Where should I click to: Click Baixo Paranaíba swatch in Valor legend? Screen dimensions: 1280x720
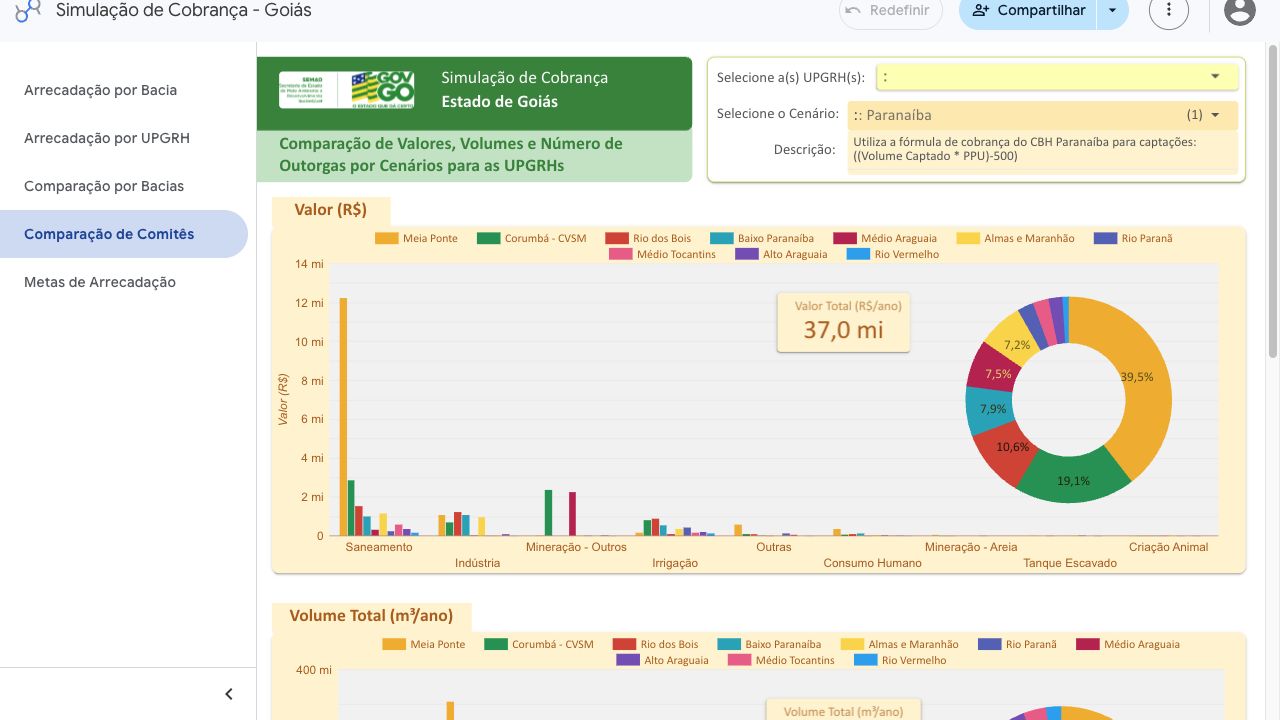tap(722, 238)
